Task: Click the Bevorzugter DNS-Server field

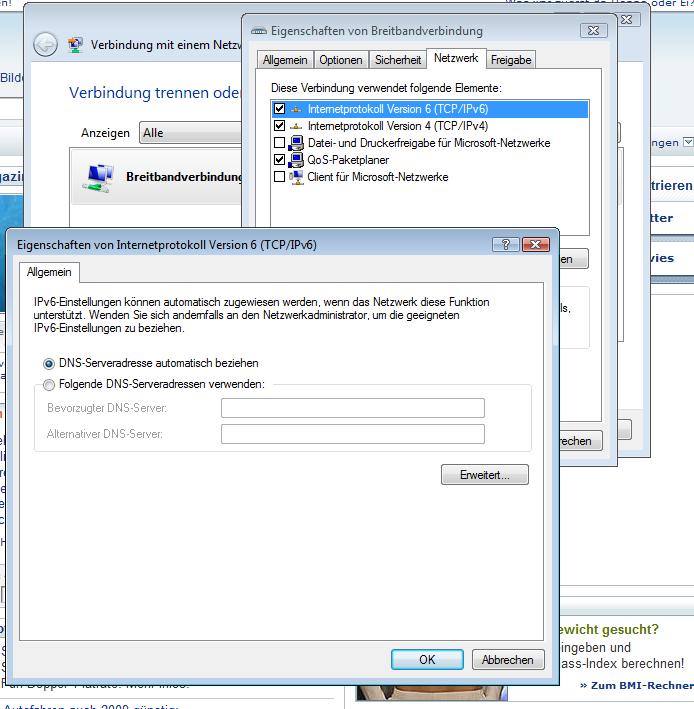Action: [353, 408]
